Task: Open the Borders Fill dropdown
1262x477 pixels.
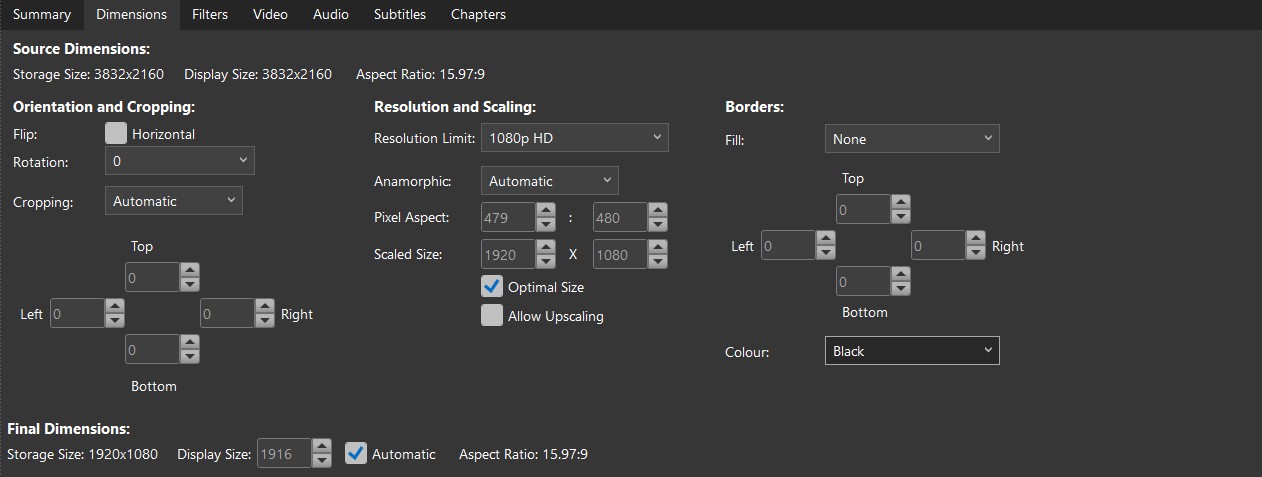Action: click(x=911, y=139)
